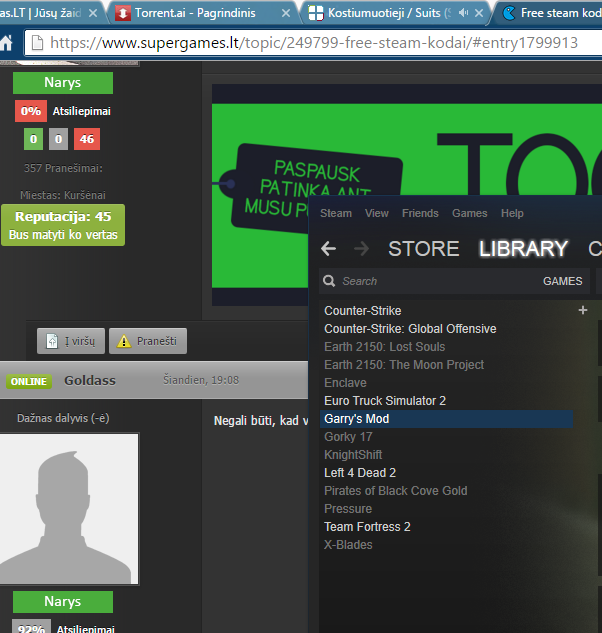Select Gorky 17 in the library

(x=348, y=436)
